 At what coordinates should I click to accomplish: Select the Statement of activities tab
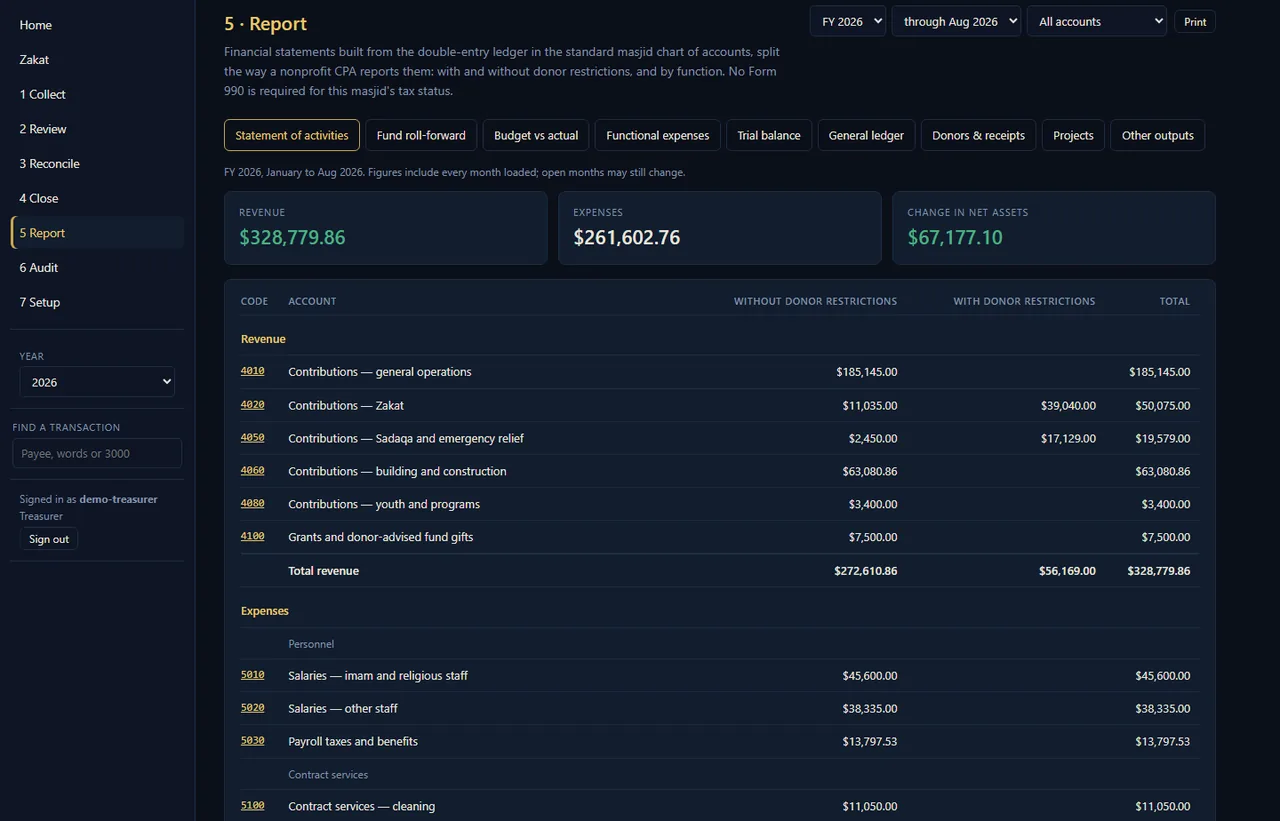click(292, 135)
